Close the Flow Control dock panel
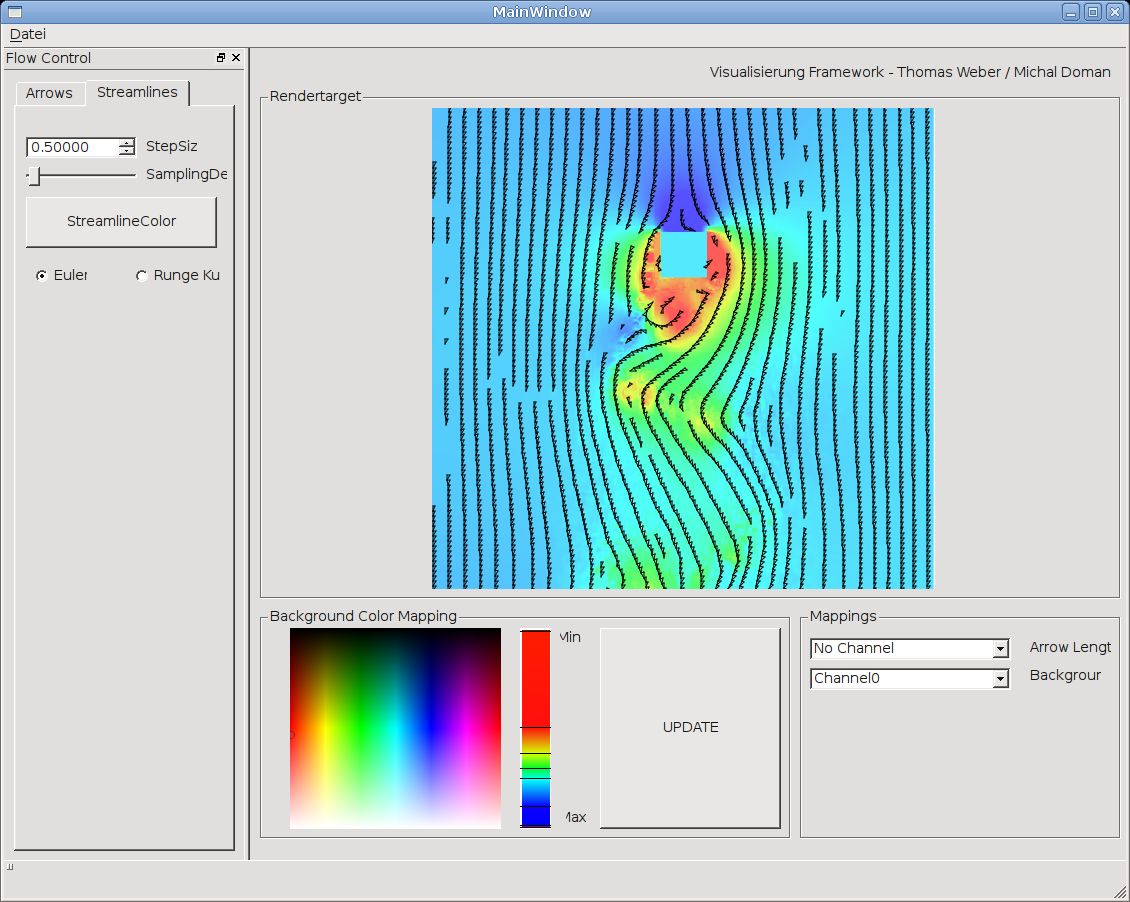 click(x=236, y=58)
